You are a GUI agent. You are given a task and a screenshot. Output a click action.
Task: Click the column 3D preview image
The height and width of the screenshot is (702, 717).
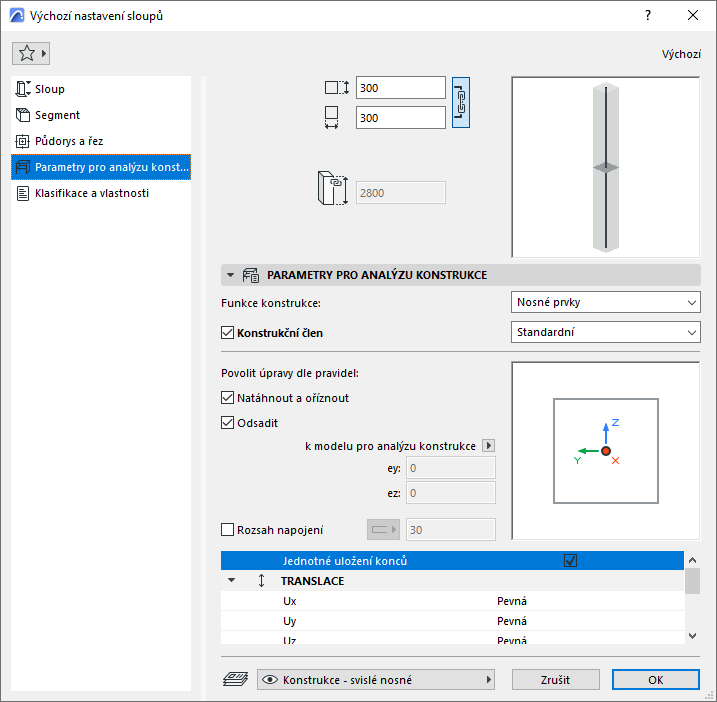pos(606,167)
